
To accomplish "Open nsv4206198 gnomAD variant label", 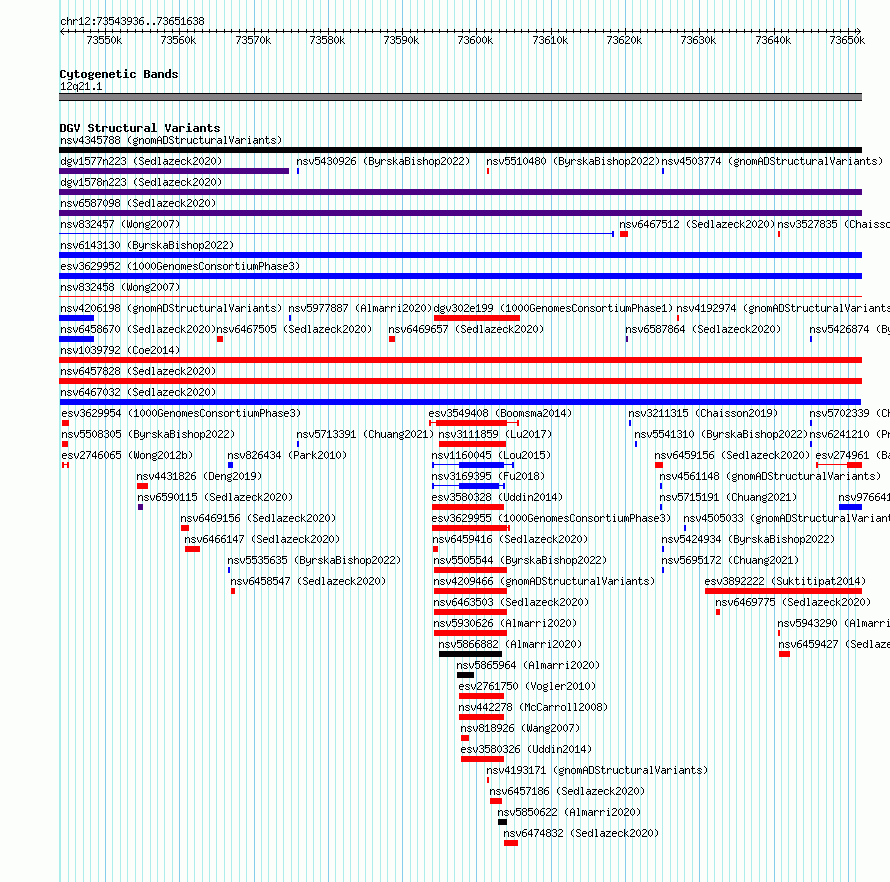I will 171,308.
